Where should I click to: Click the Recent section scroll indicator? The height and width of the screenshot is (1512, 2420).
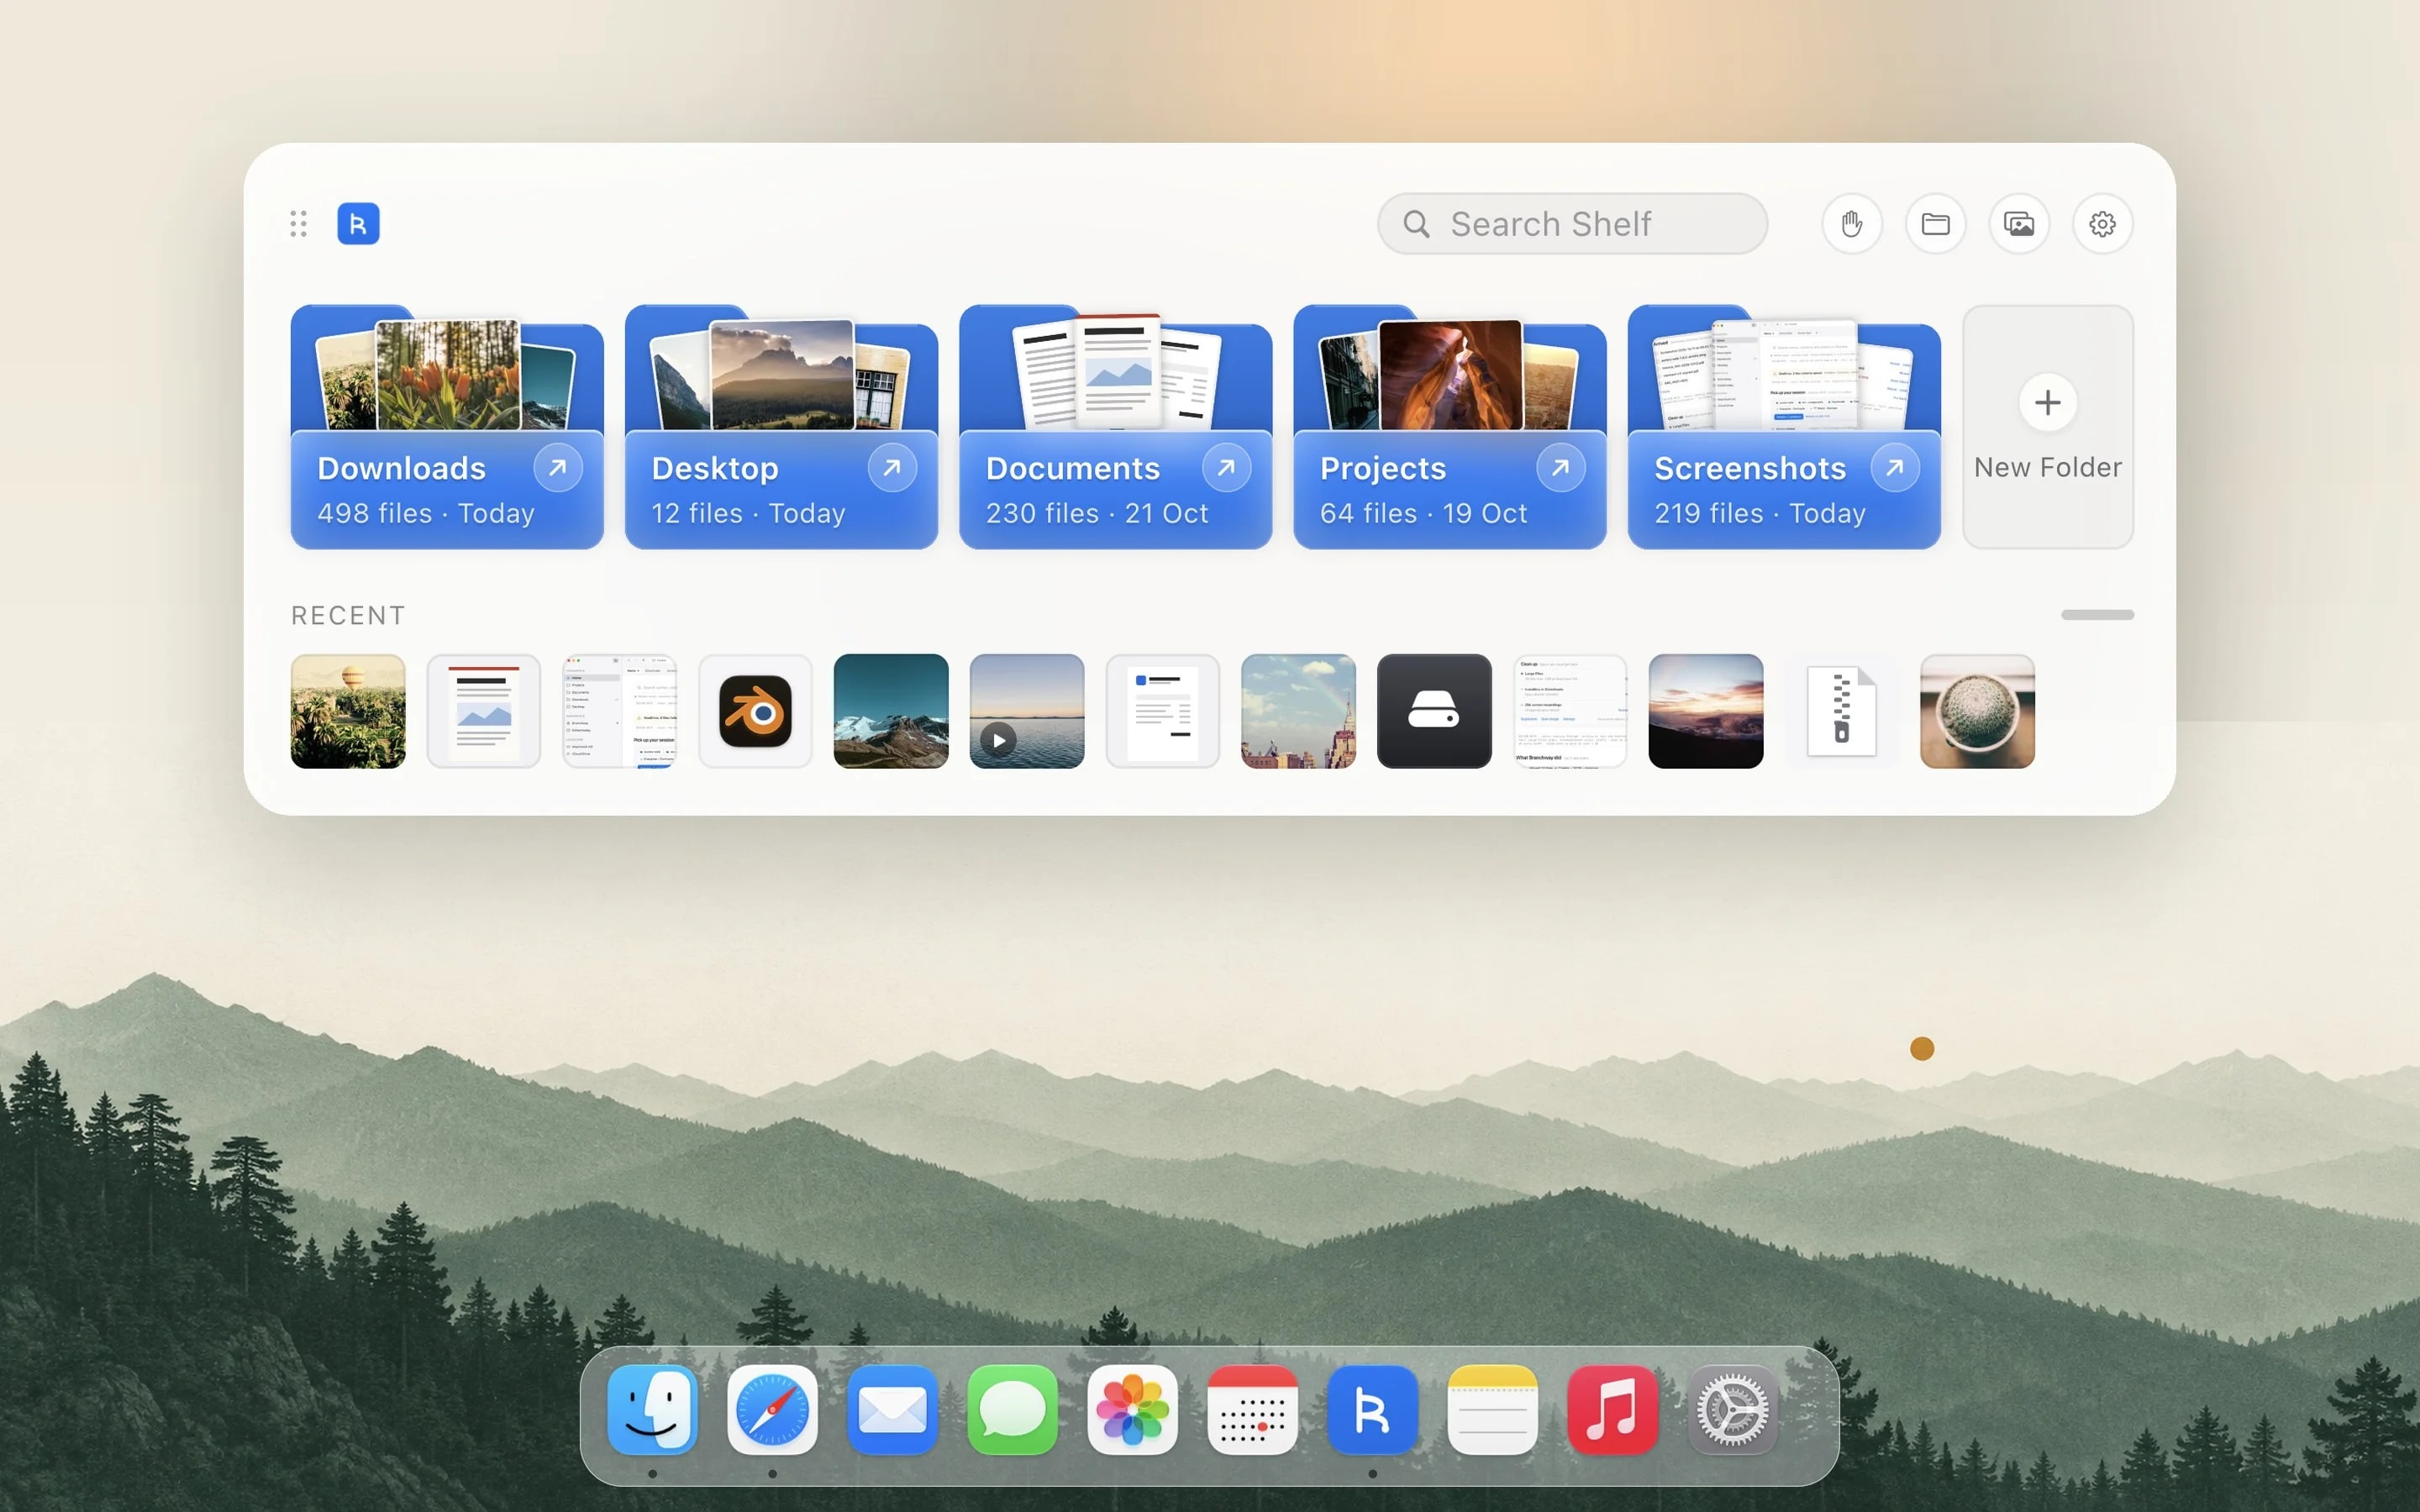[2097, 614]
